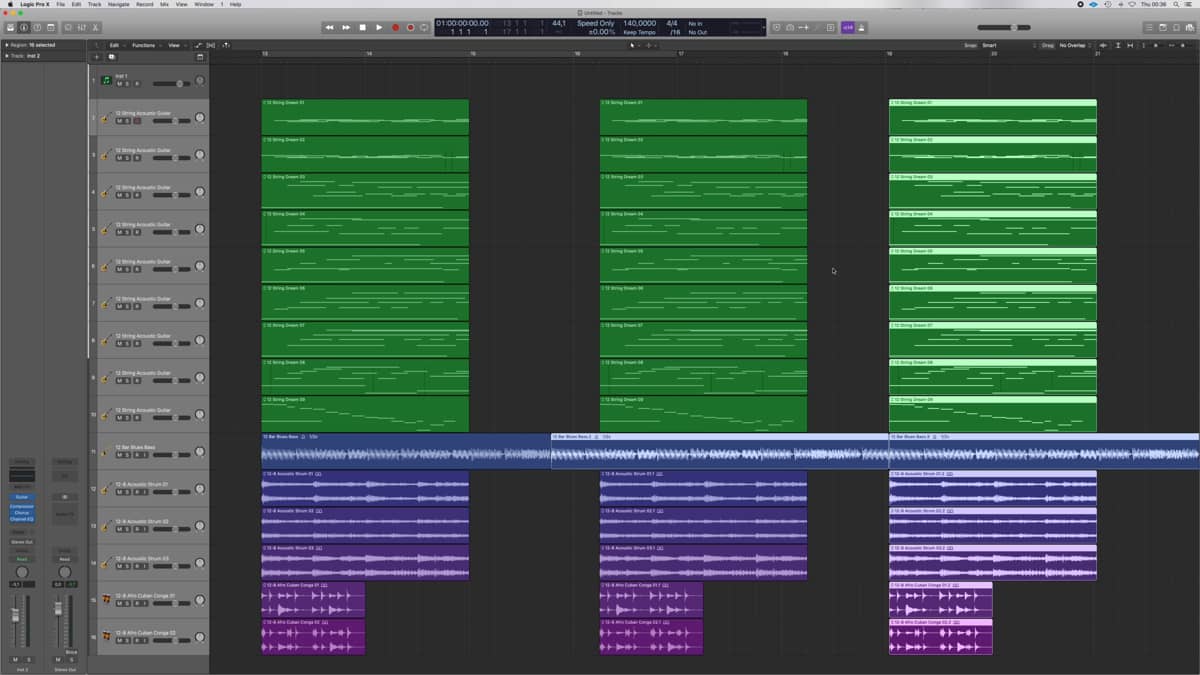Enable input monitoring on Acoustic Strum 03 track
Screen dimensions: 1200x675
point(145,566)
